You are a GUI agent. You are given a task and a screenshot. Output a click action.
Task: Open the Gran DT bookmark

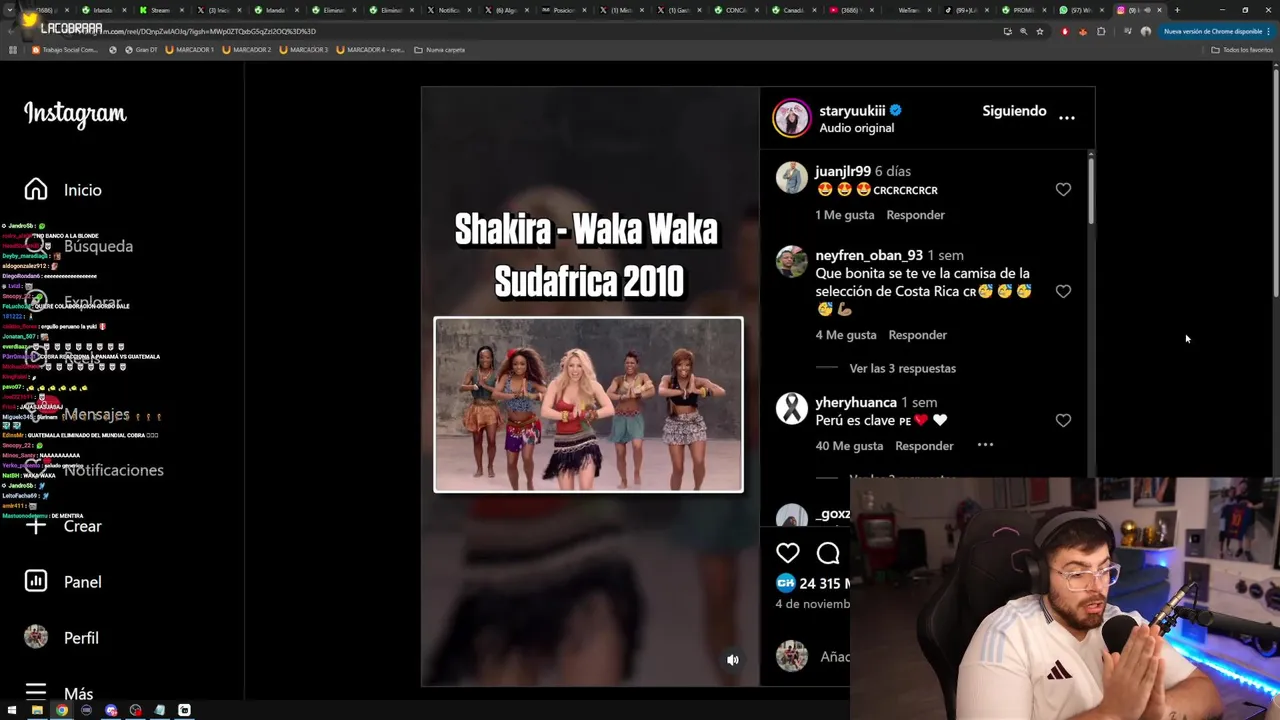click(x=141, y=49)
